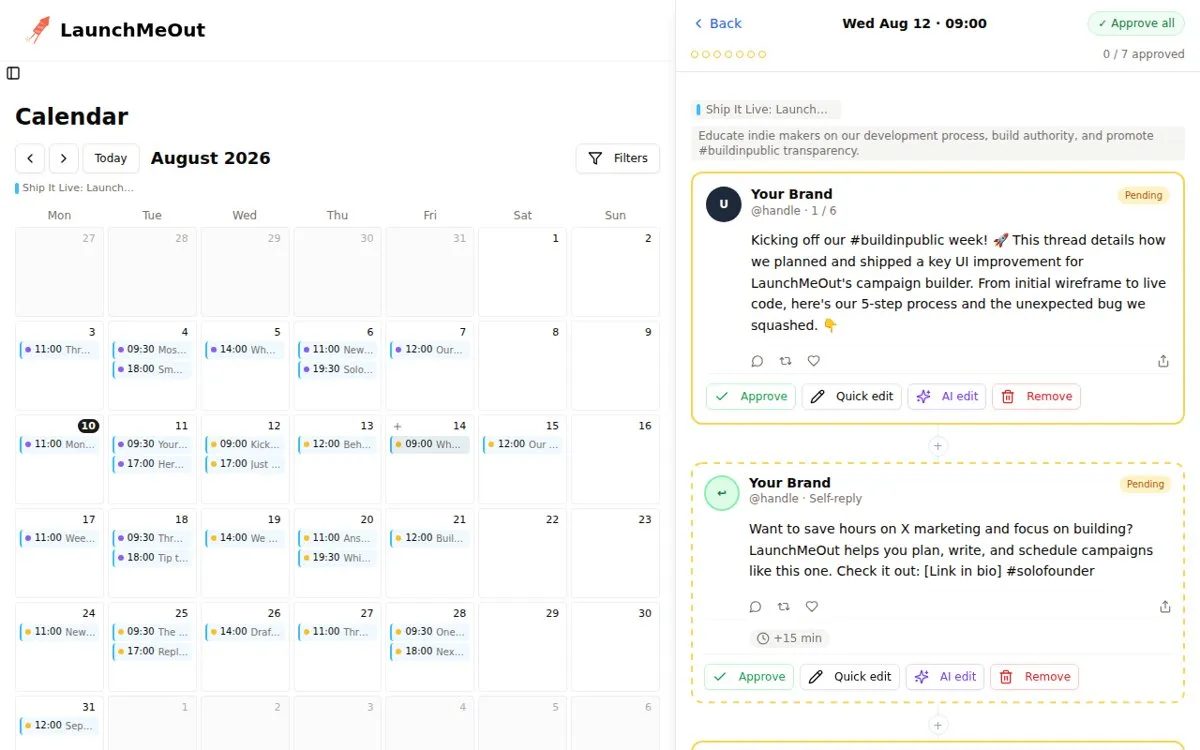Click the '0 / 7 approved' counter

(1144, 54)
